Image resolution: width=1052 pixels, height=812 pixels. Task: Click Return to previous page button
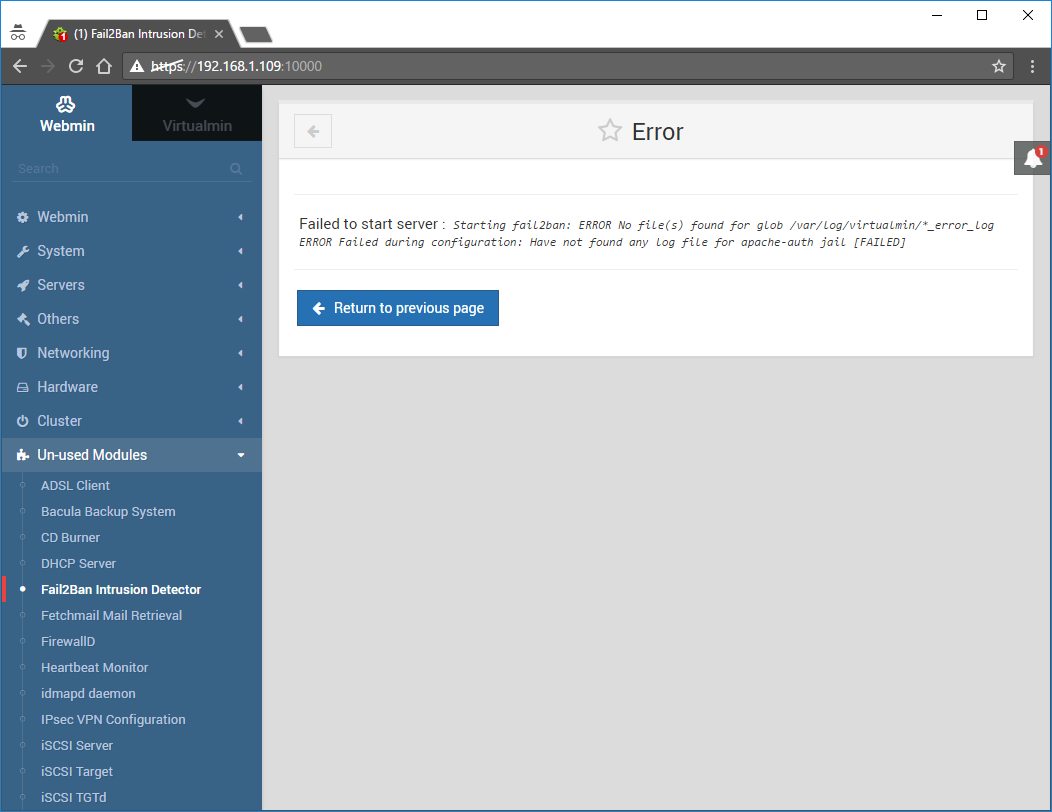398,308
